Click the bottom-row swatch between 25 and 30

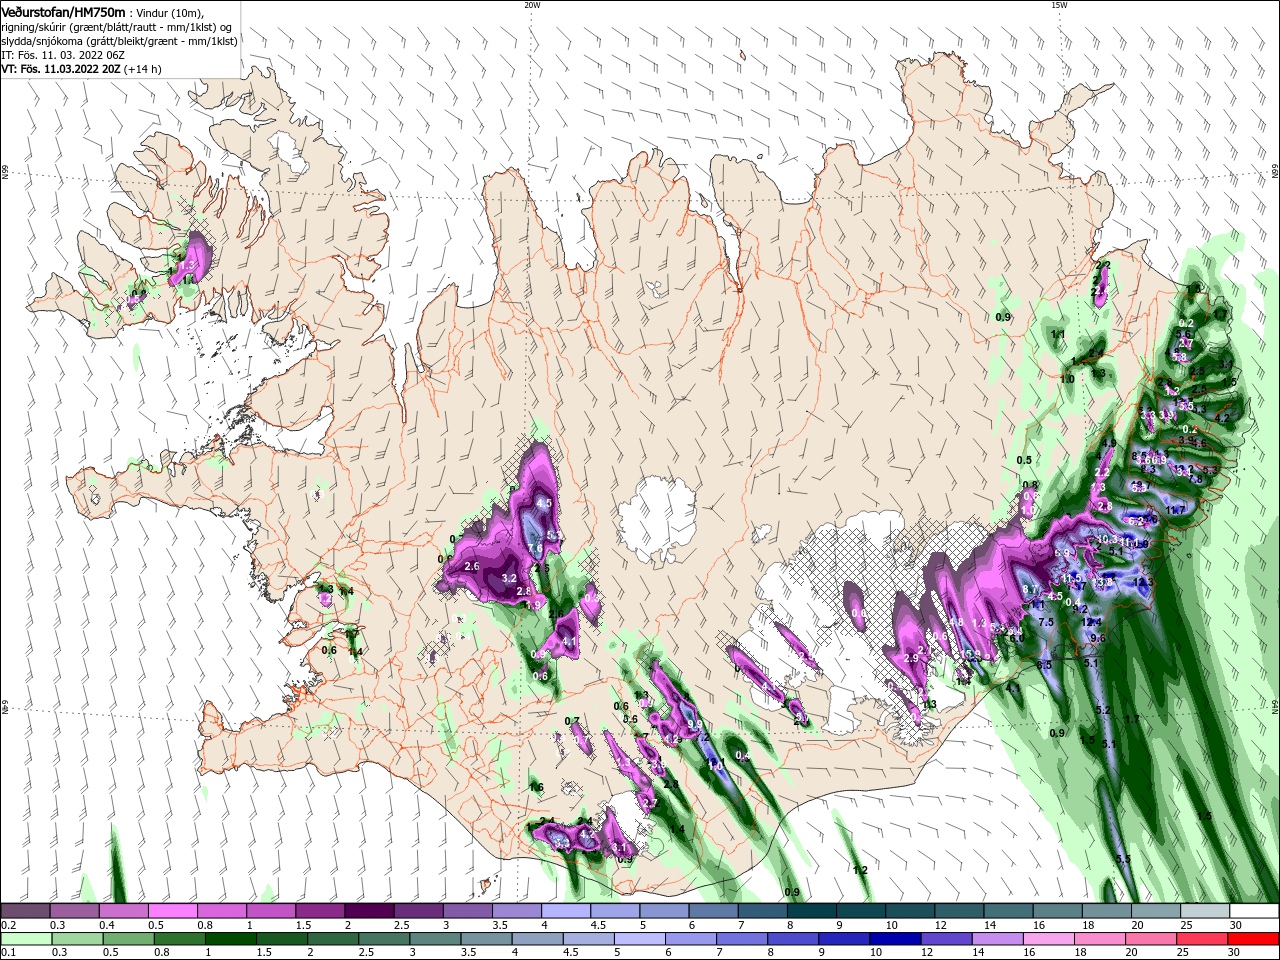tap(1204, 939)
